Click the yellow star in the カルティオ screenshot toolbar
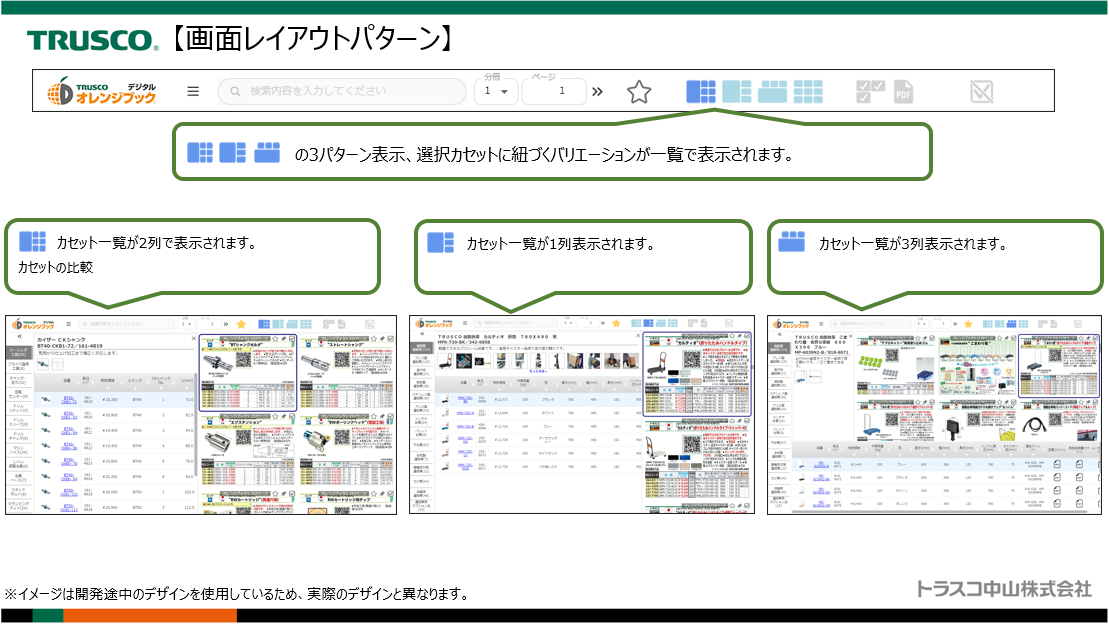The image size is (1109, 624). tap(616, 323)
